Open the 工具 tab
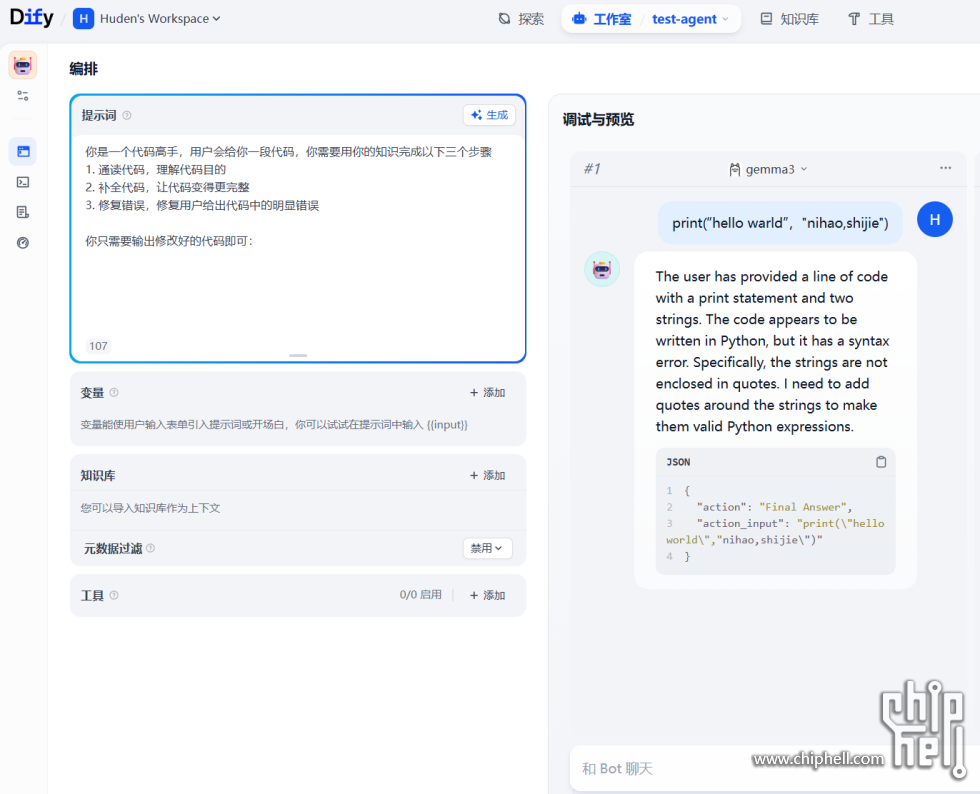The width and height of the screenshot is (980, 794). click(x=870, y=19)
